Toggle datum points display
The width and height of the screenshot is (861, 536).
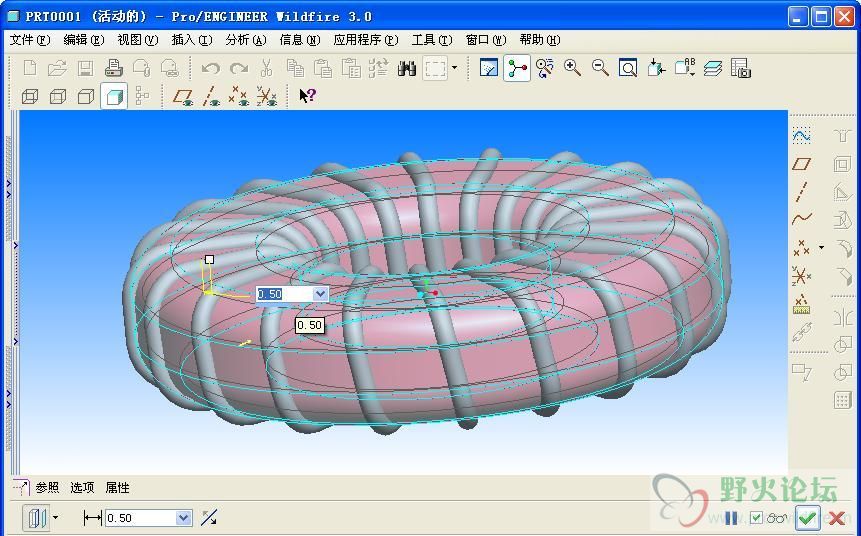pos(238,97)
